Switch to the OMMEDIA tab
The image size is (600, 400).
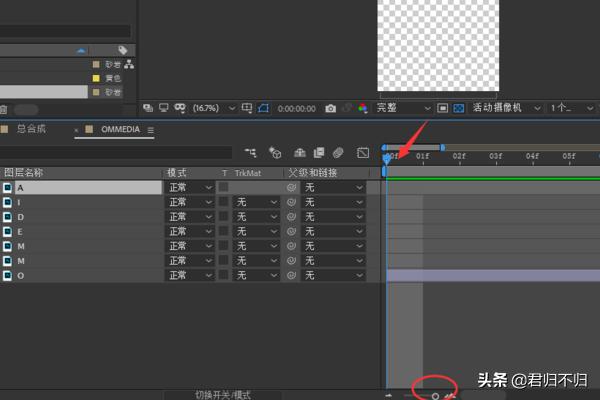click(121, 129)
